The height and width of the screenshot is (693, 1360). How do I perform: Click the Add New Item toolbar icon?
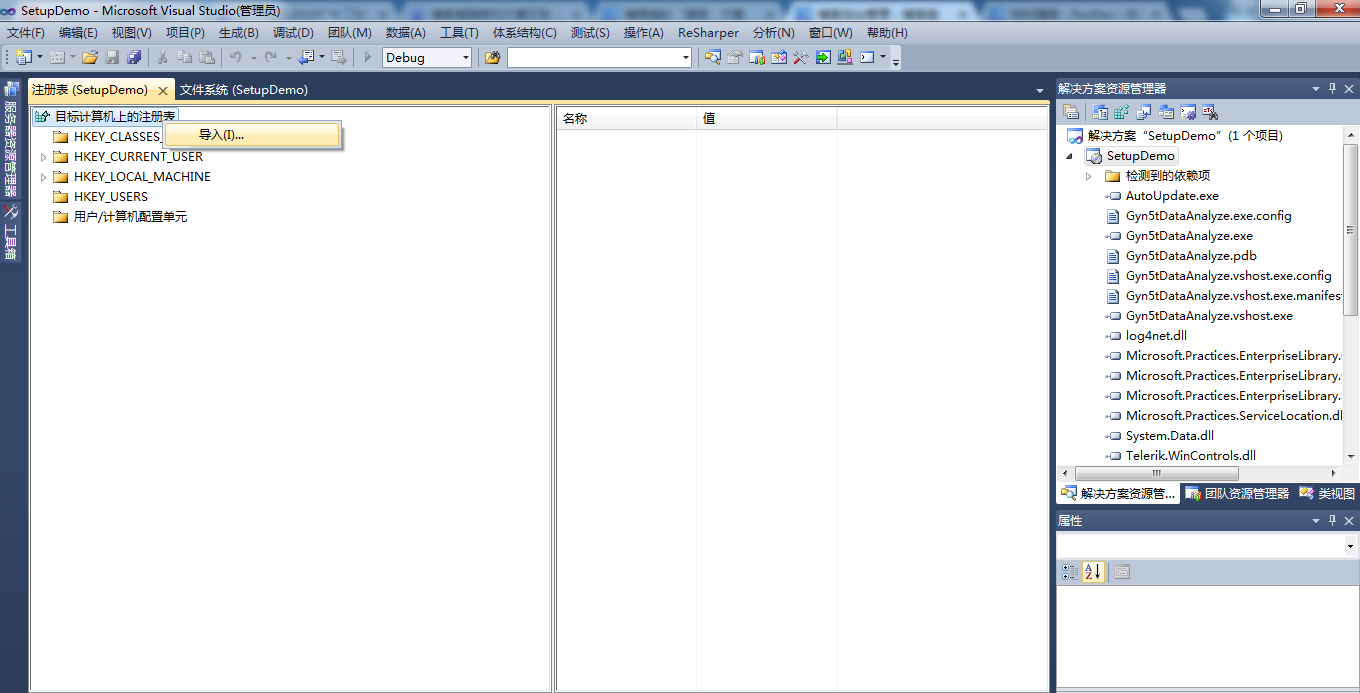57,58
